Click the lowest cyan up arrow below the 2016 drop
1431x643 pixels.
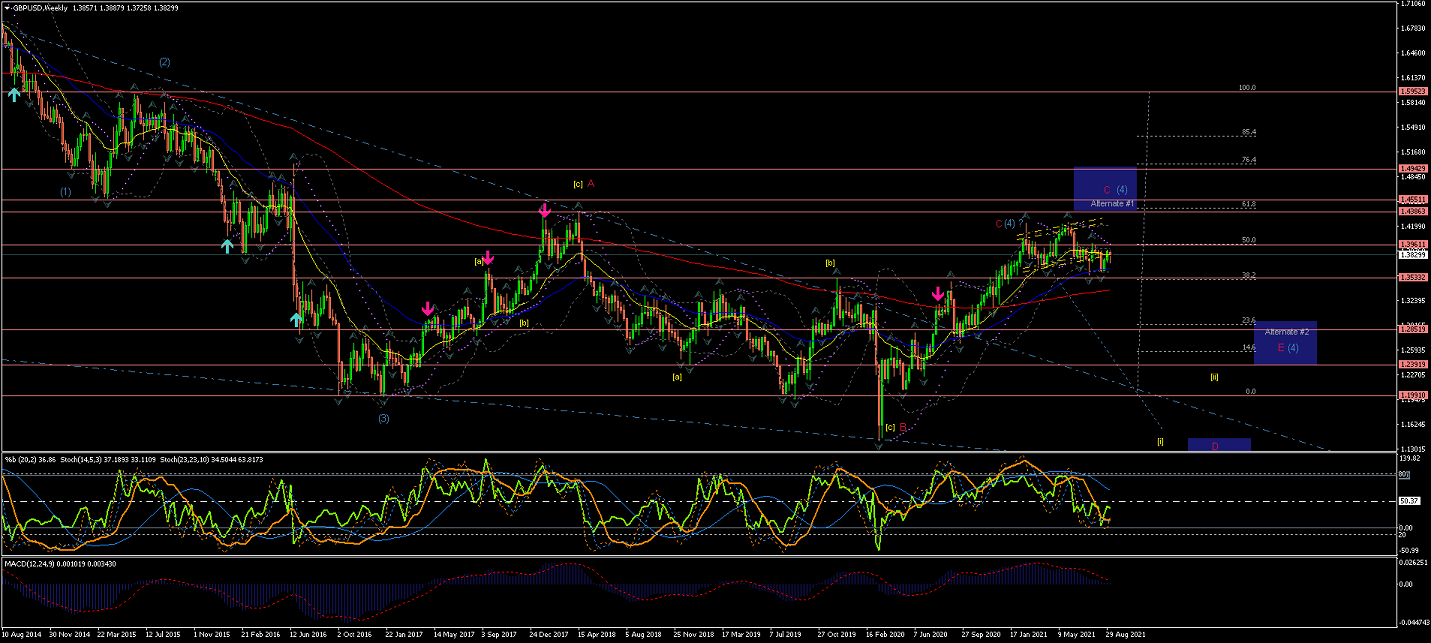coord(296,319)
